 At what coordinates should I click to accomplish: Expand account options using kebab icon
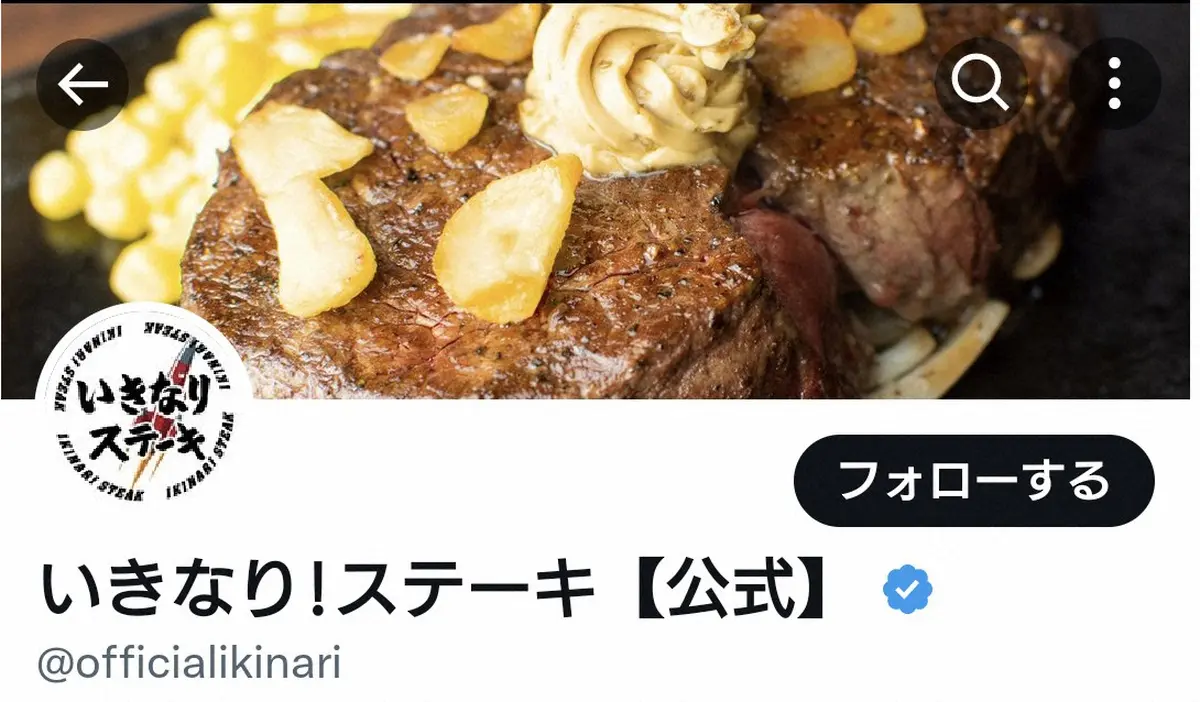1115,86
